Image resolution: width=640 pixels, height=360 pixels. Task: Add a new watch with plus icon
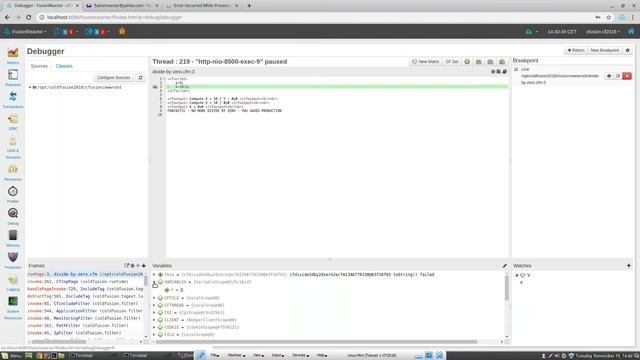pos(629,266)
